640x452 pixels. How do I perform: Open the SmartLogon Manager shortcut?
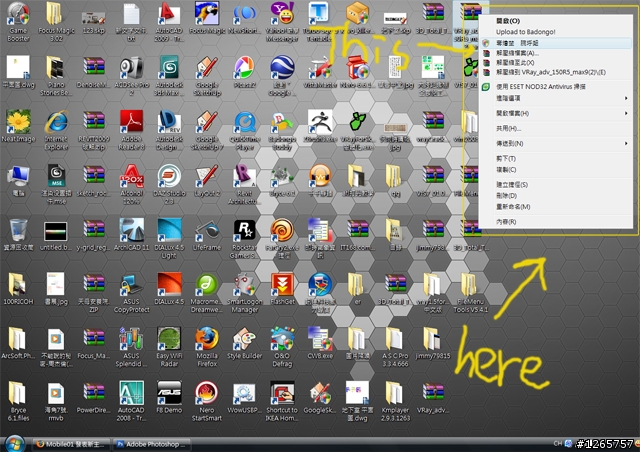click(x=244, y=293)
